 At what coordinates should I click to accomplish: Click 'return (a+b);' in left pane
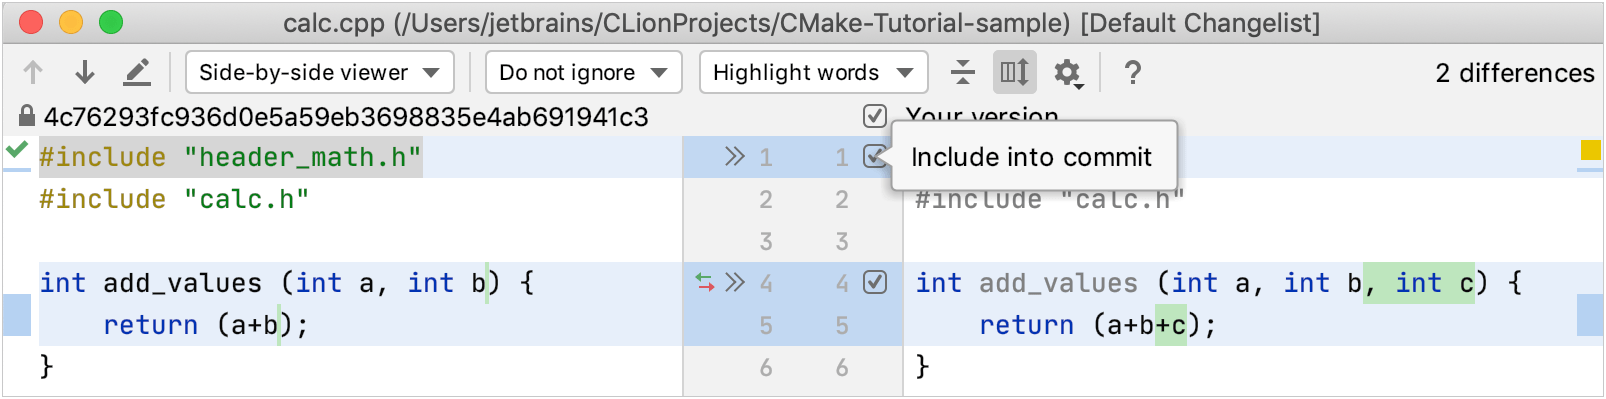click(206, 325)
